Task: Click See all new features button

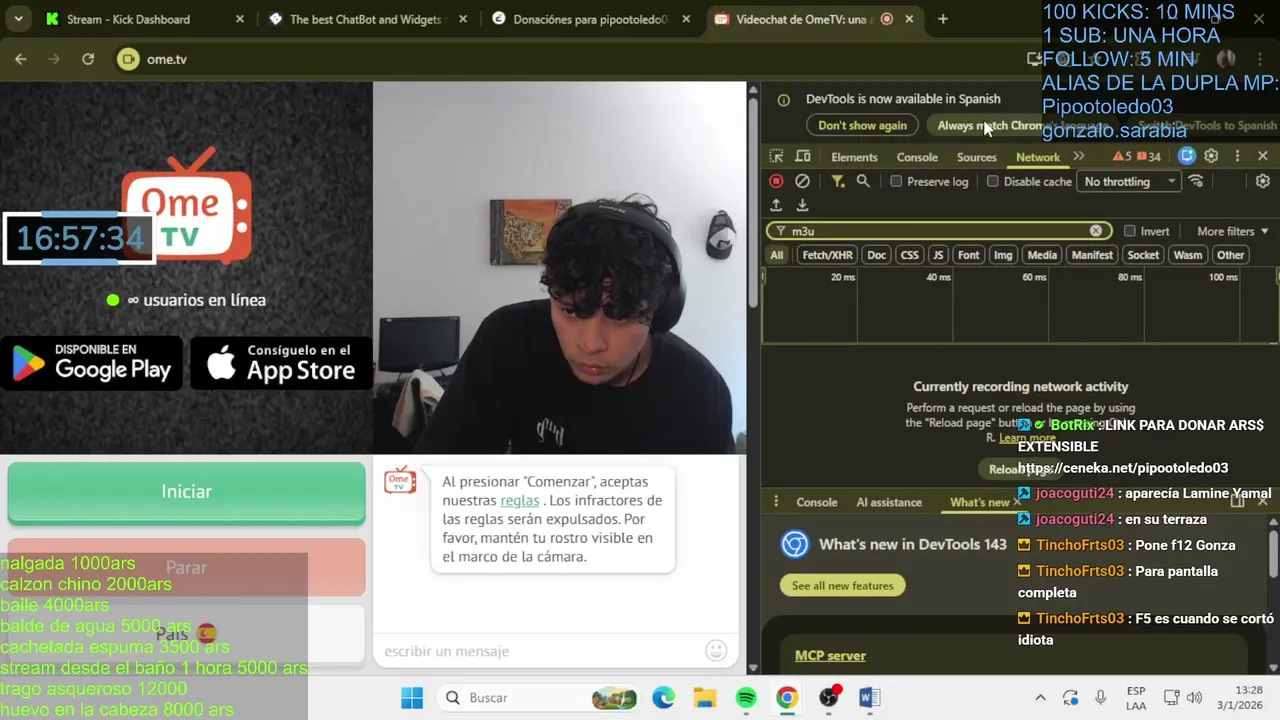Action: tap(842, 585)
